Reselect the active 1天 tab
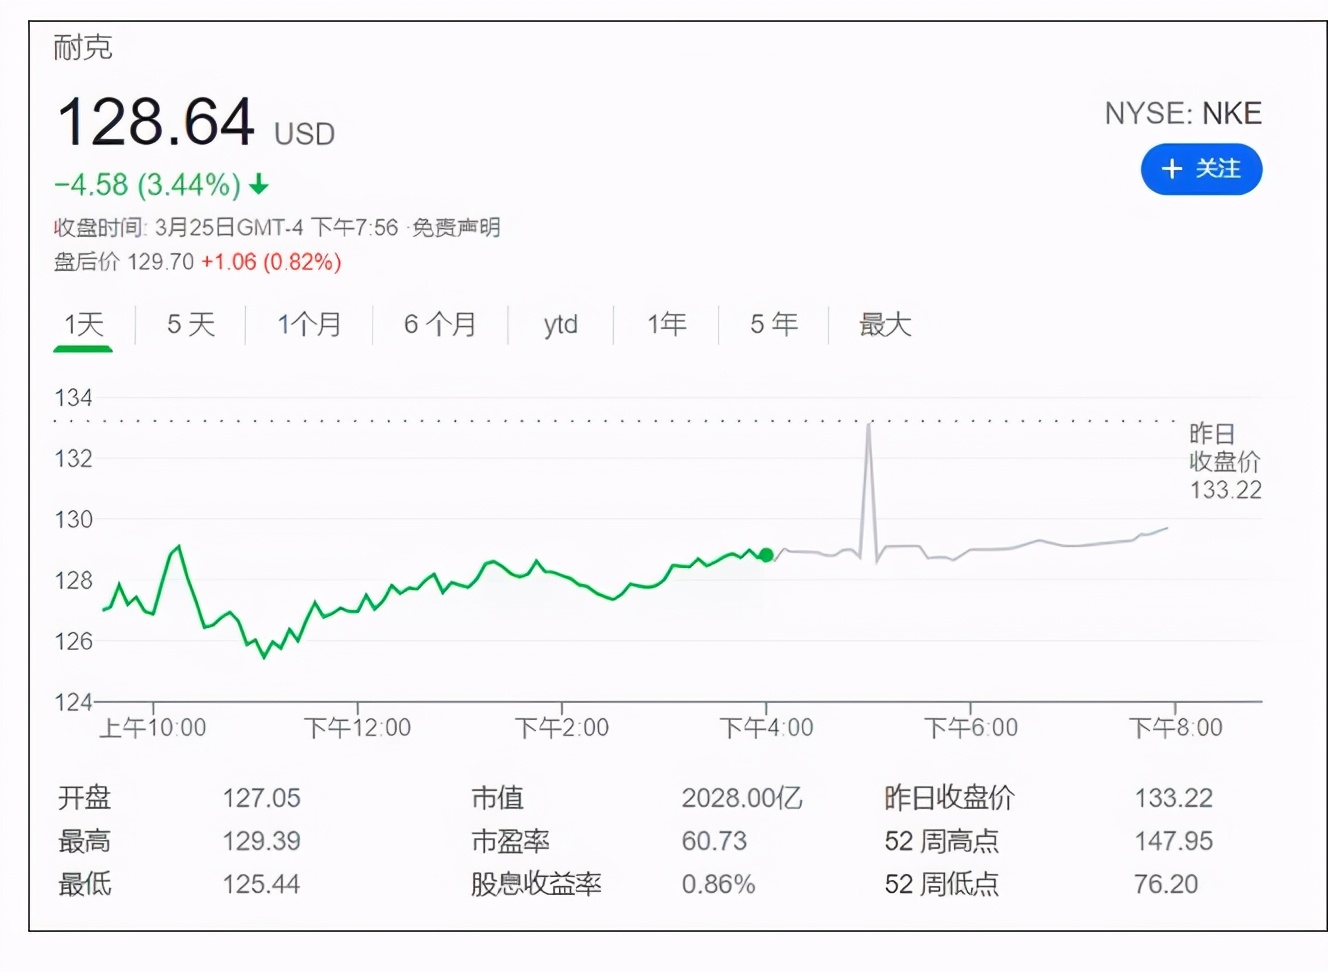 (x=83, y=324)
